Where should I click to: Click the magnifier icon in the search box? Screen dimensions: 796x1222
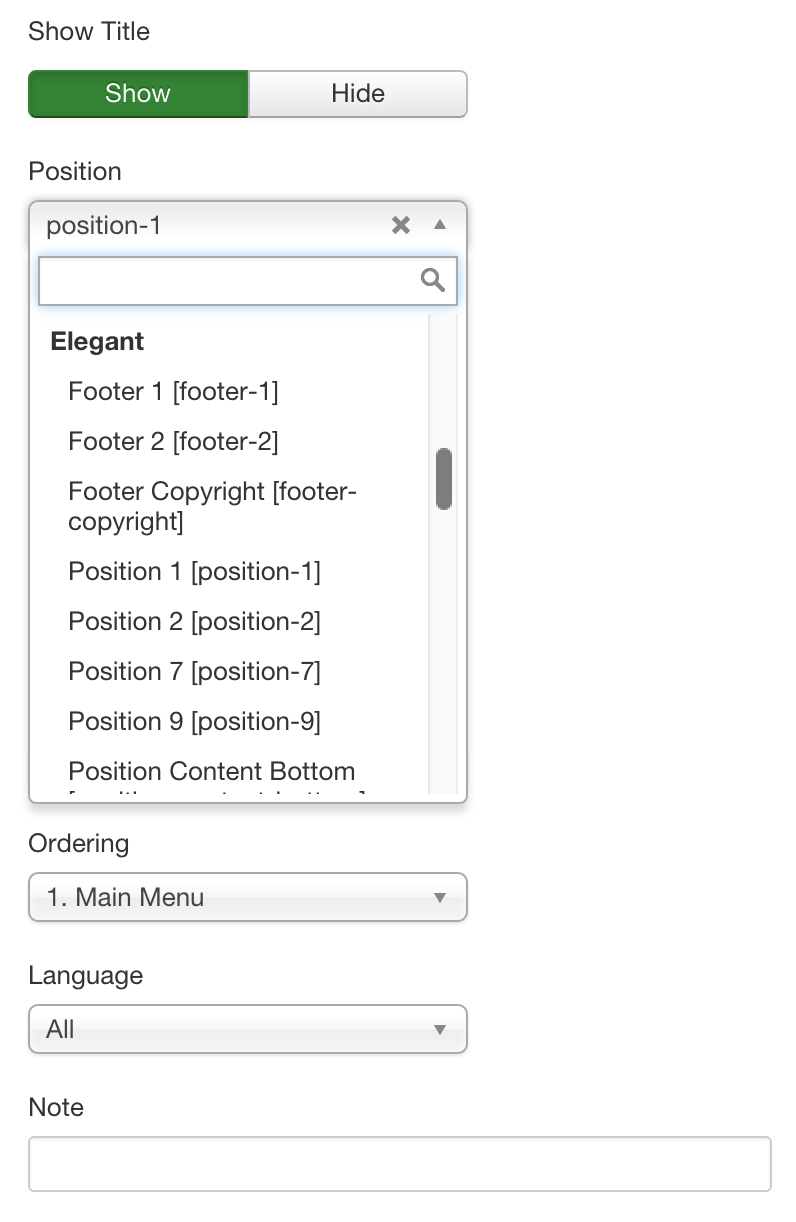pyautogui.click(x=433, y=280)
